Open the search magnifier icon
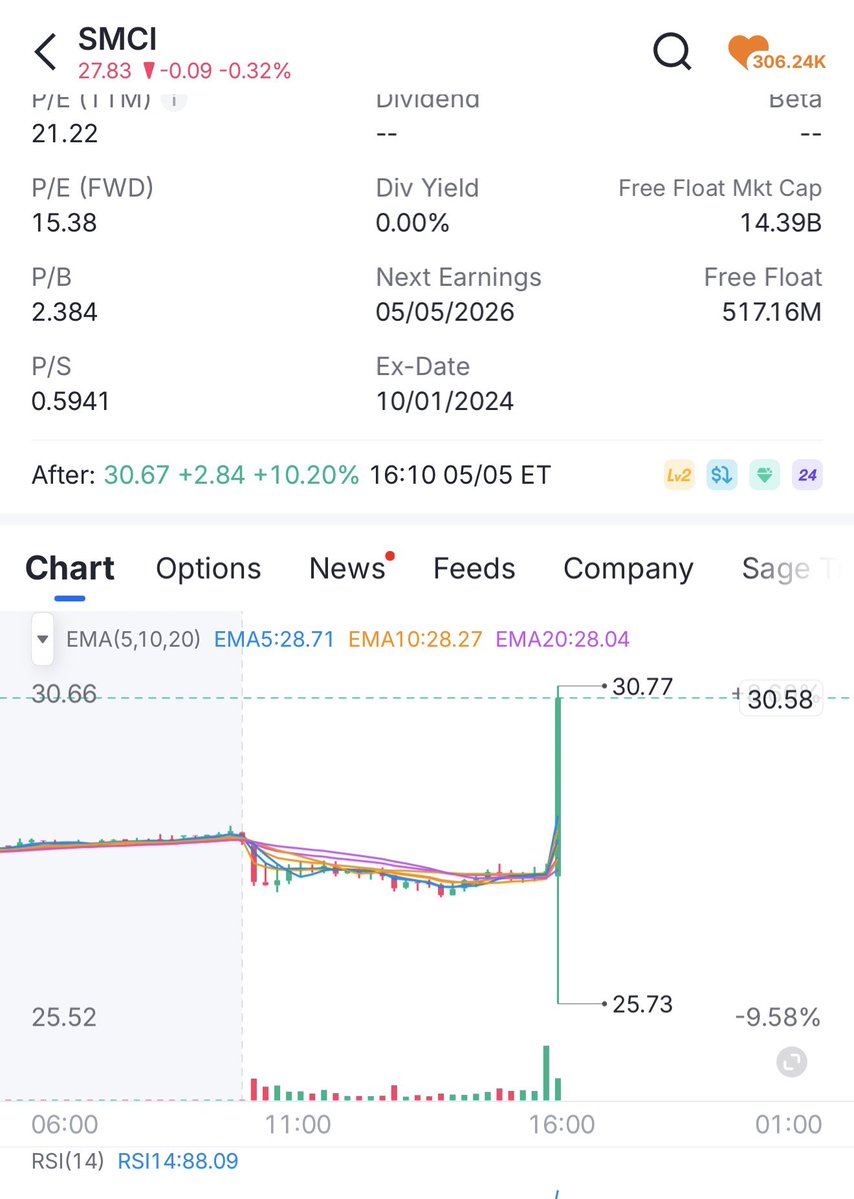Viewport: 854px width, 1199px height. [x=672, y=51]
